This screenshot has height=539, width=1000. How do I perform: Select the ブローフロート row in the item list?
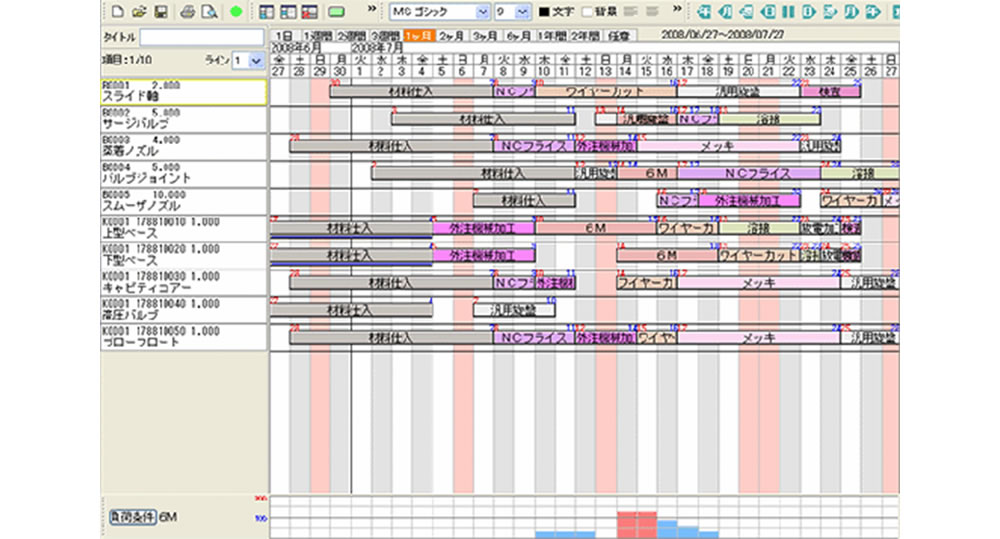point(184,338)
